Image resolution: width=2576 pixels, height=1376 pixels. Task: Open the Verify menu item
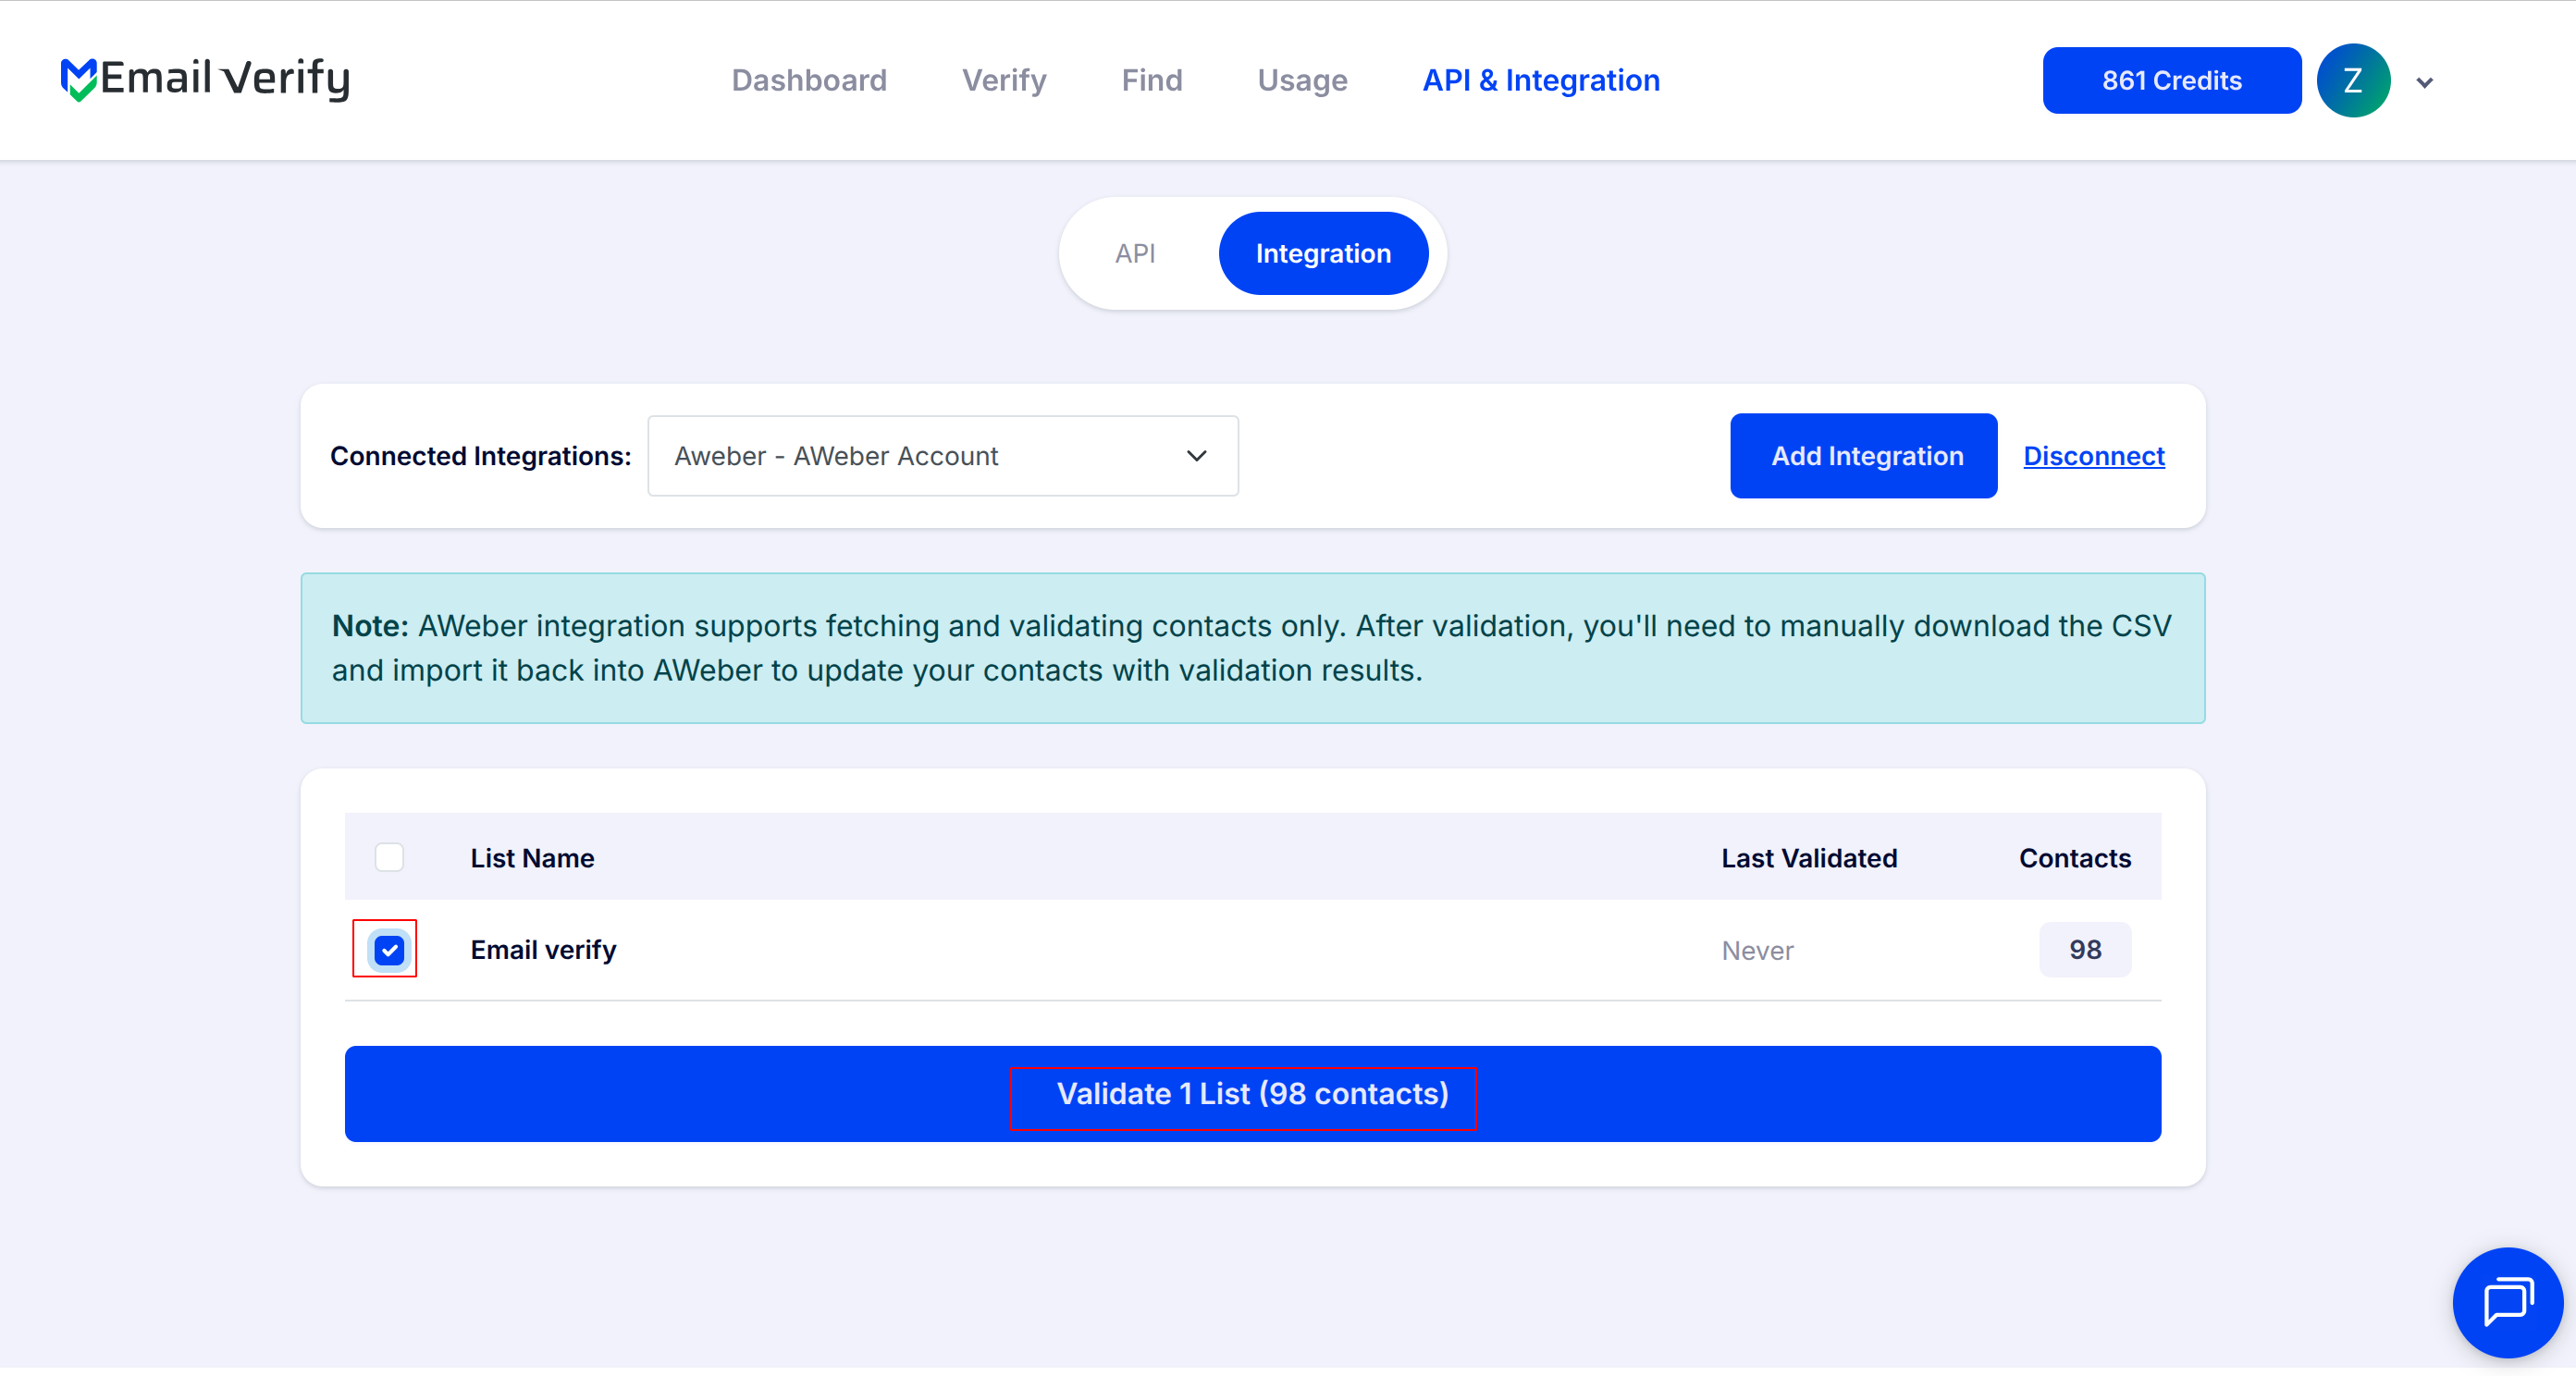tap(1004, 80)
